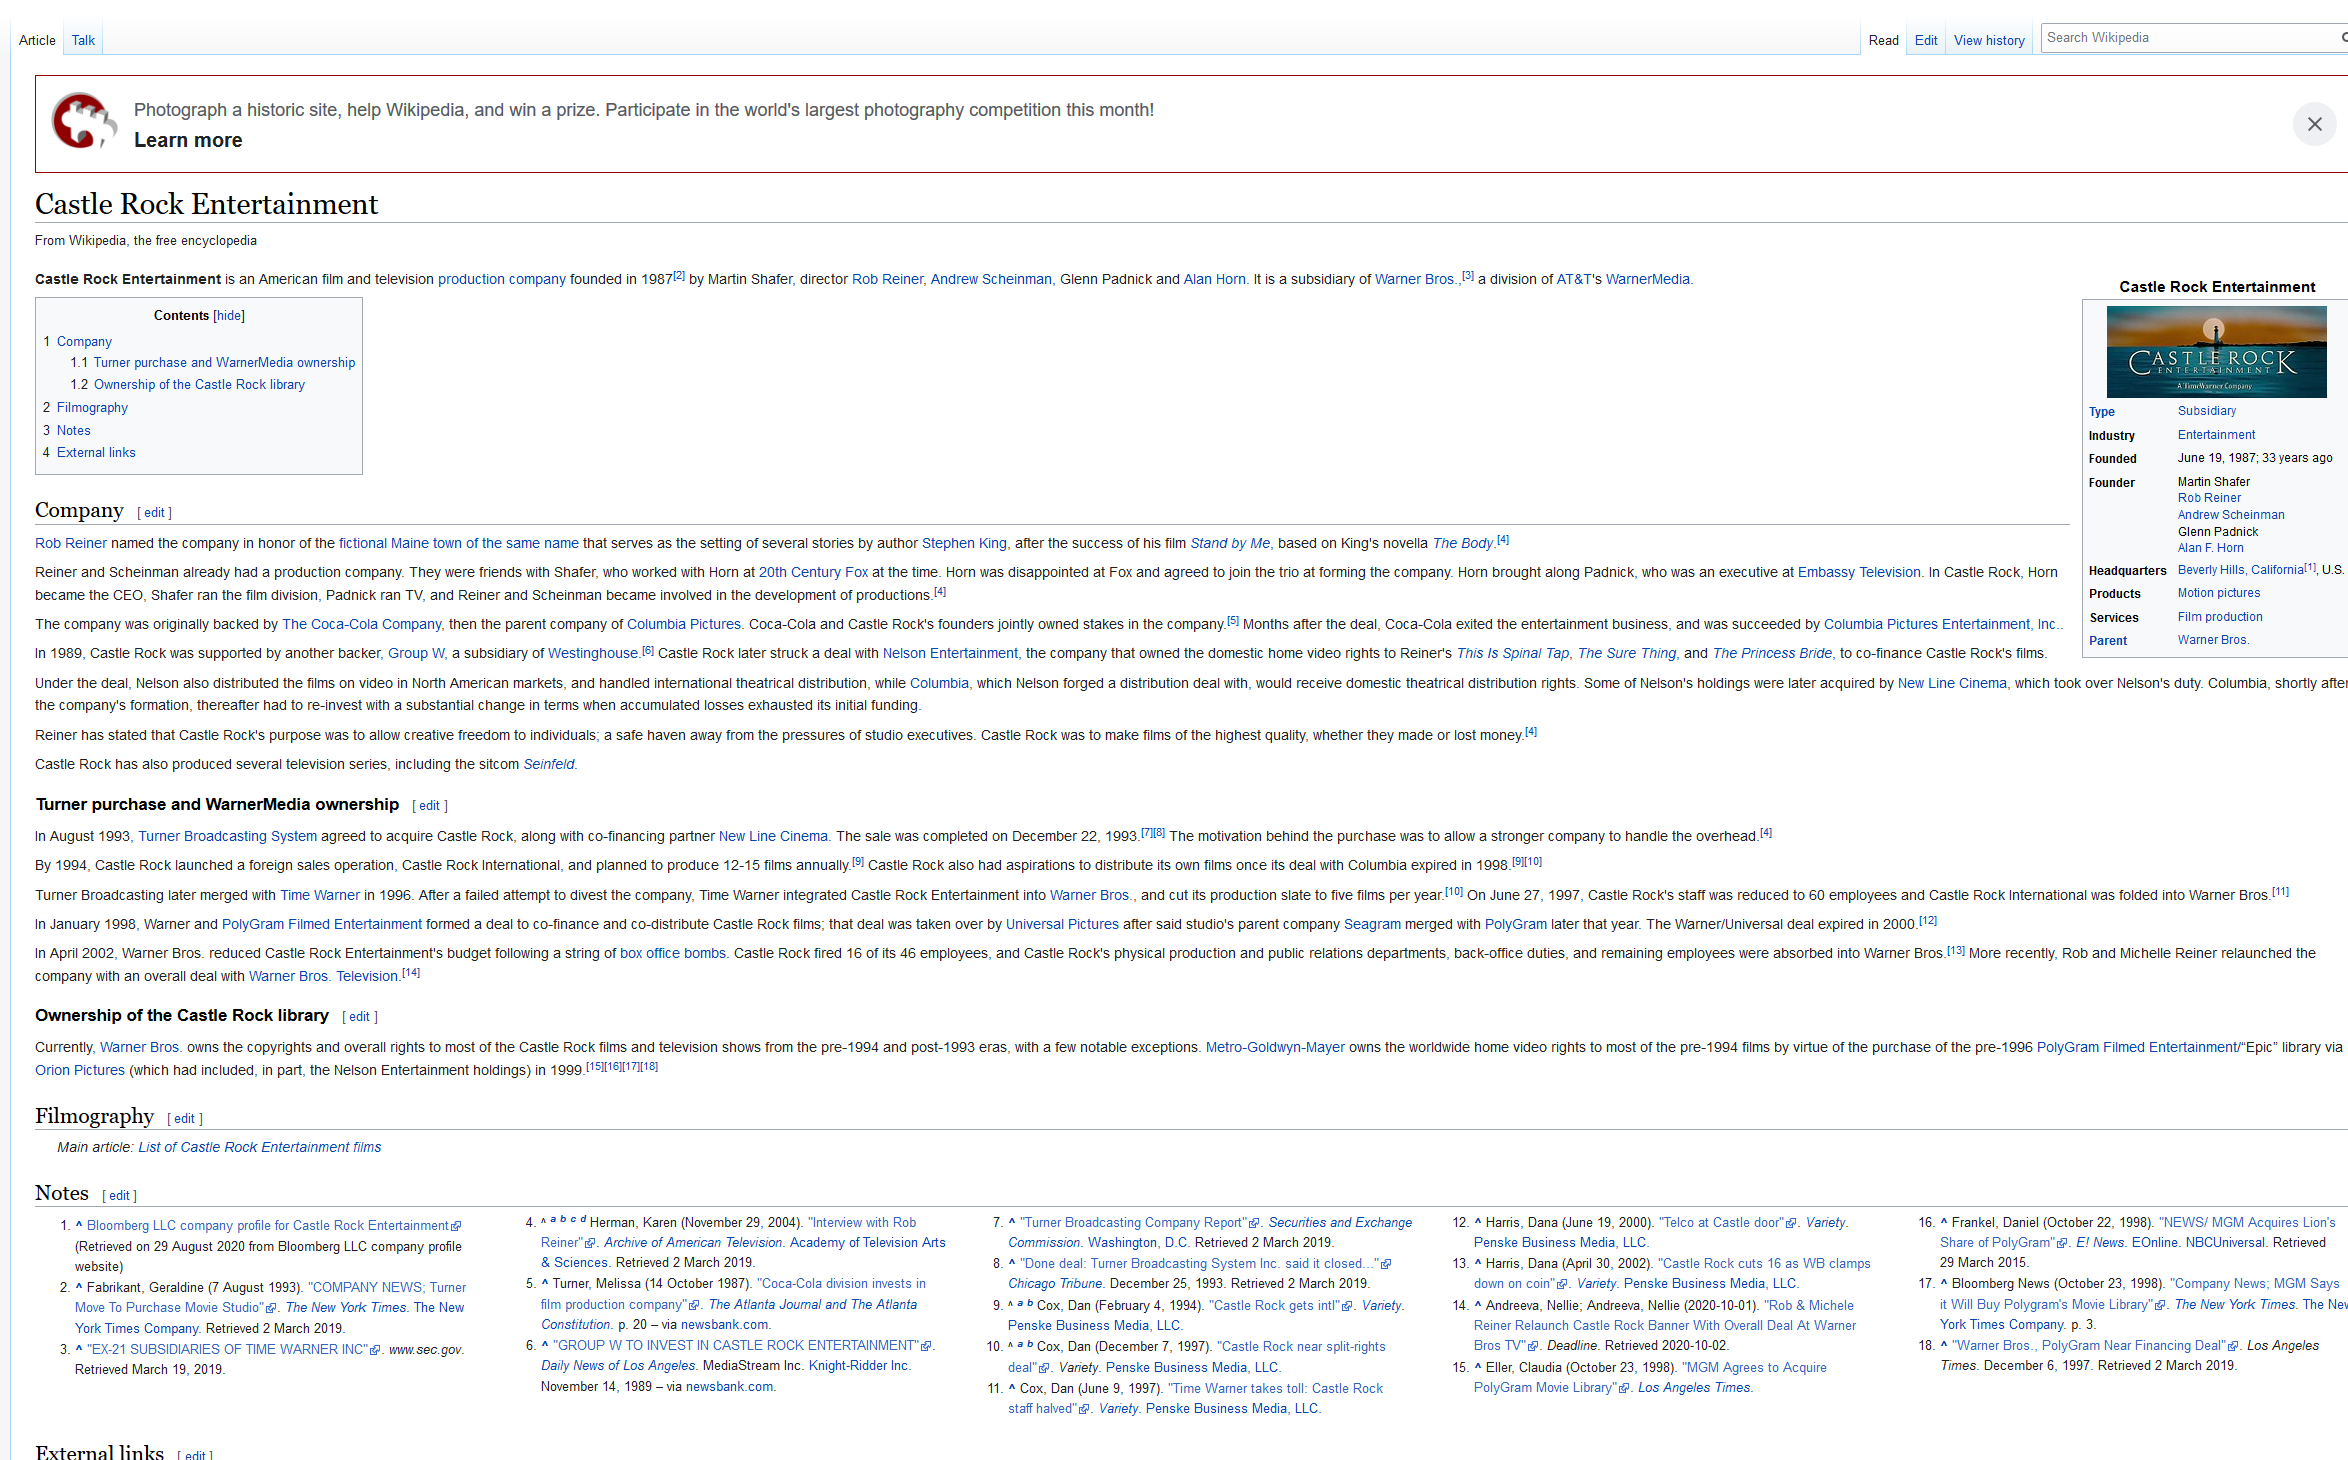Open the View history tab
The height and width of the screenshot is (1460, 2348).
[1989, 41]
